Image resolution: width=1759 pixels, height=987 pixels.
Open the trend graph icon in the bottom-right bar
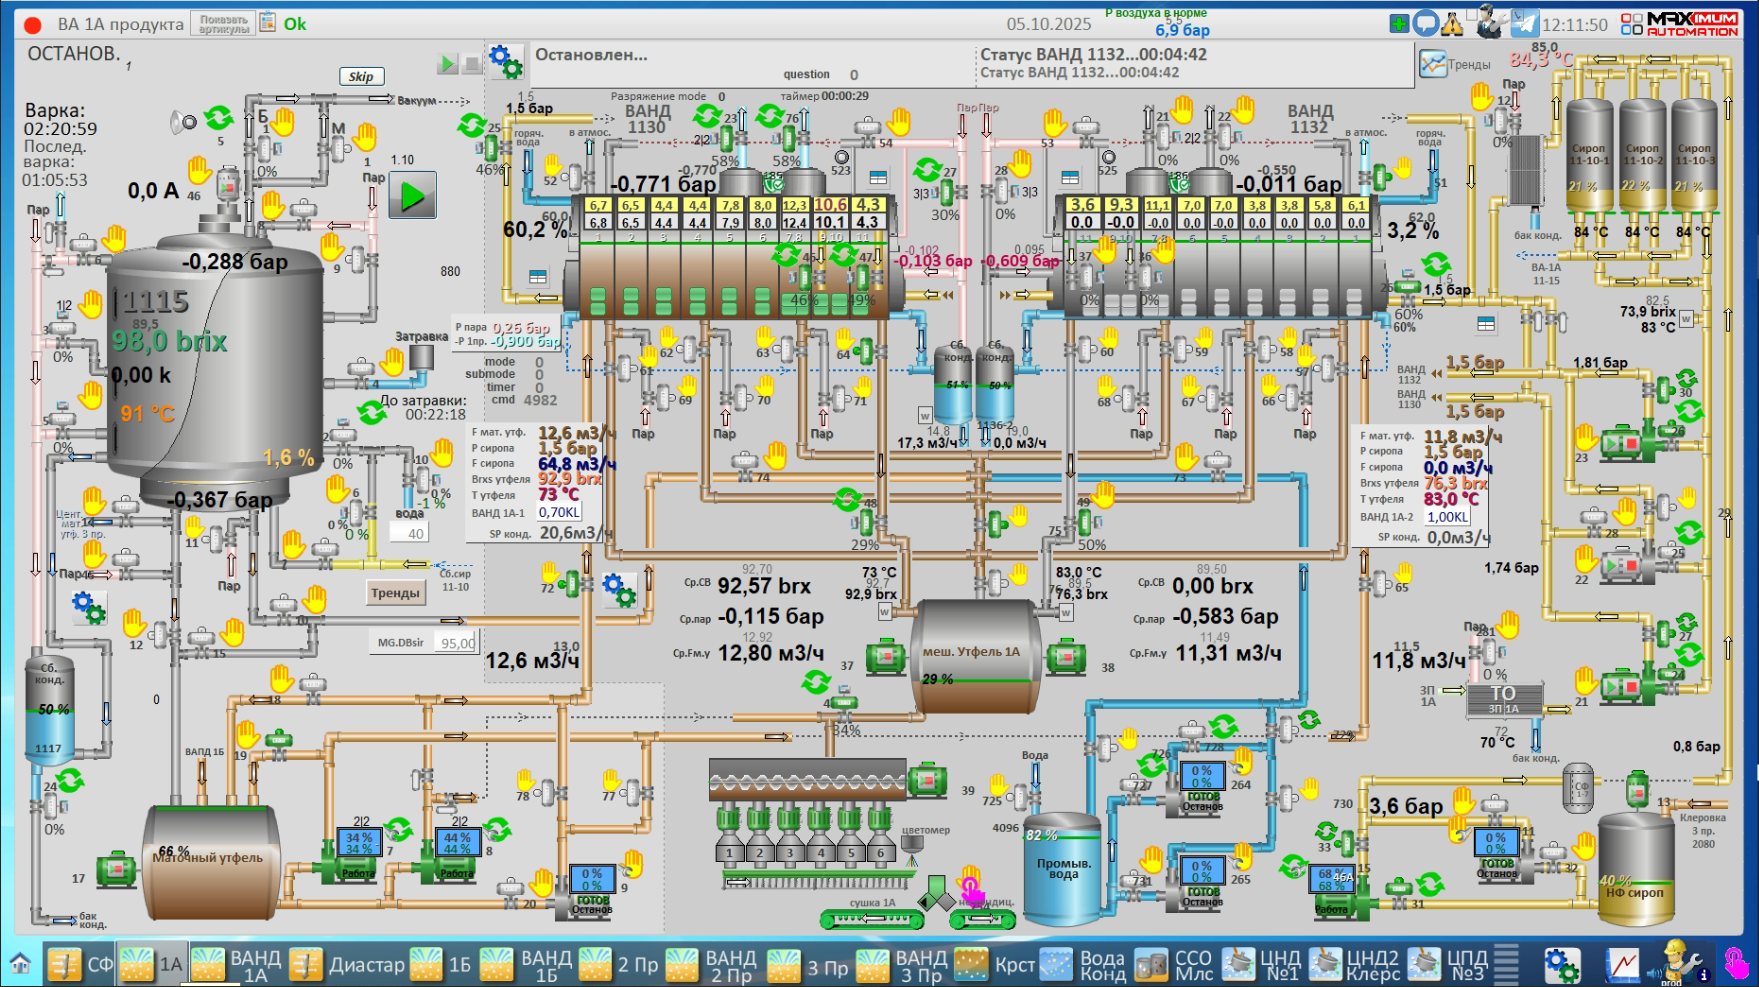1622,964
